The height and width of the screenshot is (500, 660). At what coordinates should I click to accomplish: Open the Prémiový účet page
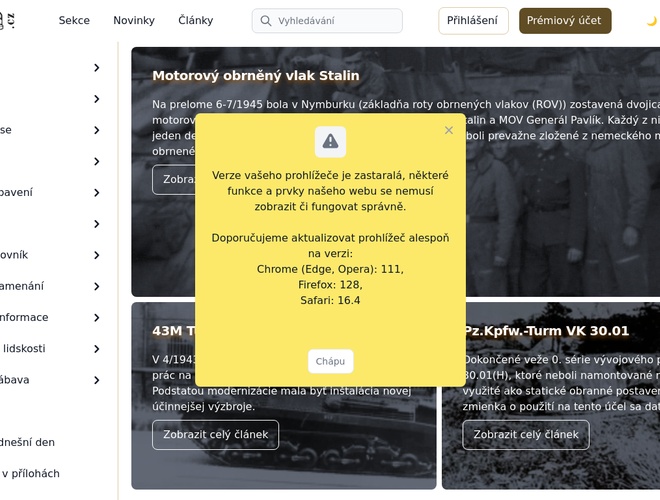pyautogui.click(x=564, y=21)
